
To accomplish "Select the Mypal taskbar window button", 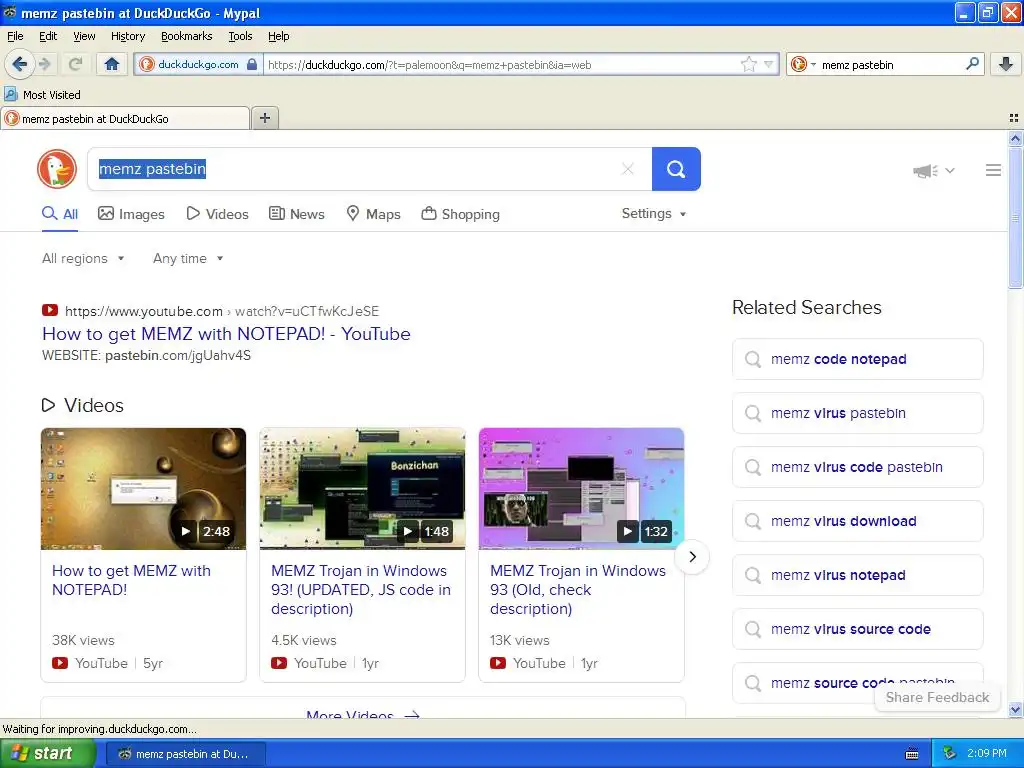I will pos(185,754).
